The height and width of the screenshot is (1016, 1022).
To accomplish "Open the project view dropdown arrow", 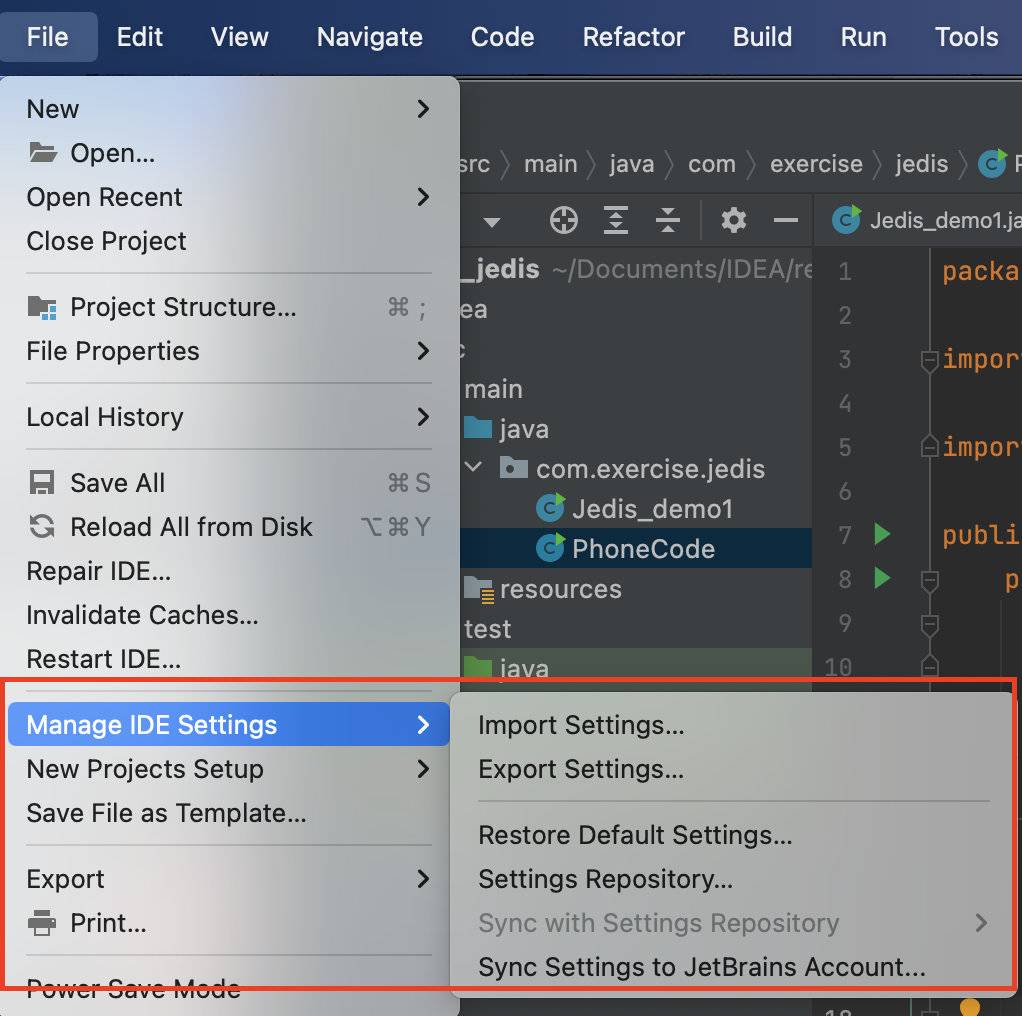I will (492, 223).
